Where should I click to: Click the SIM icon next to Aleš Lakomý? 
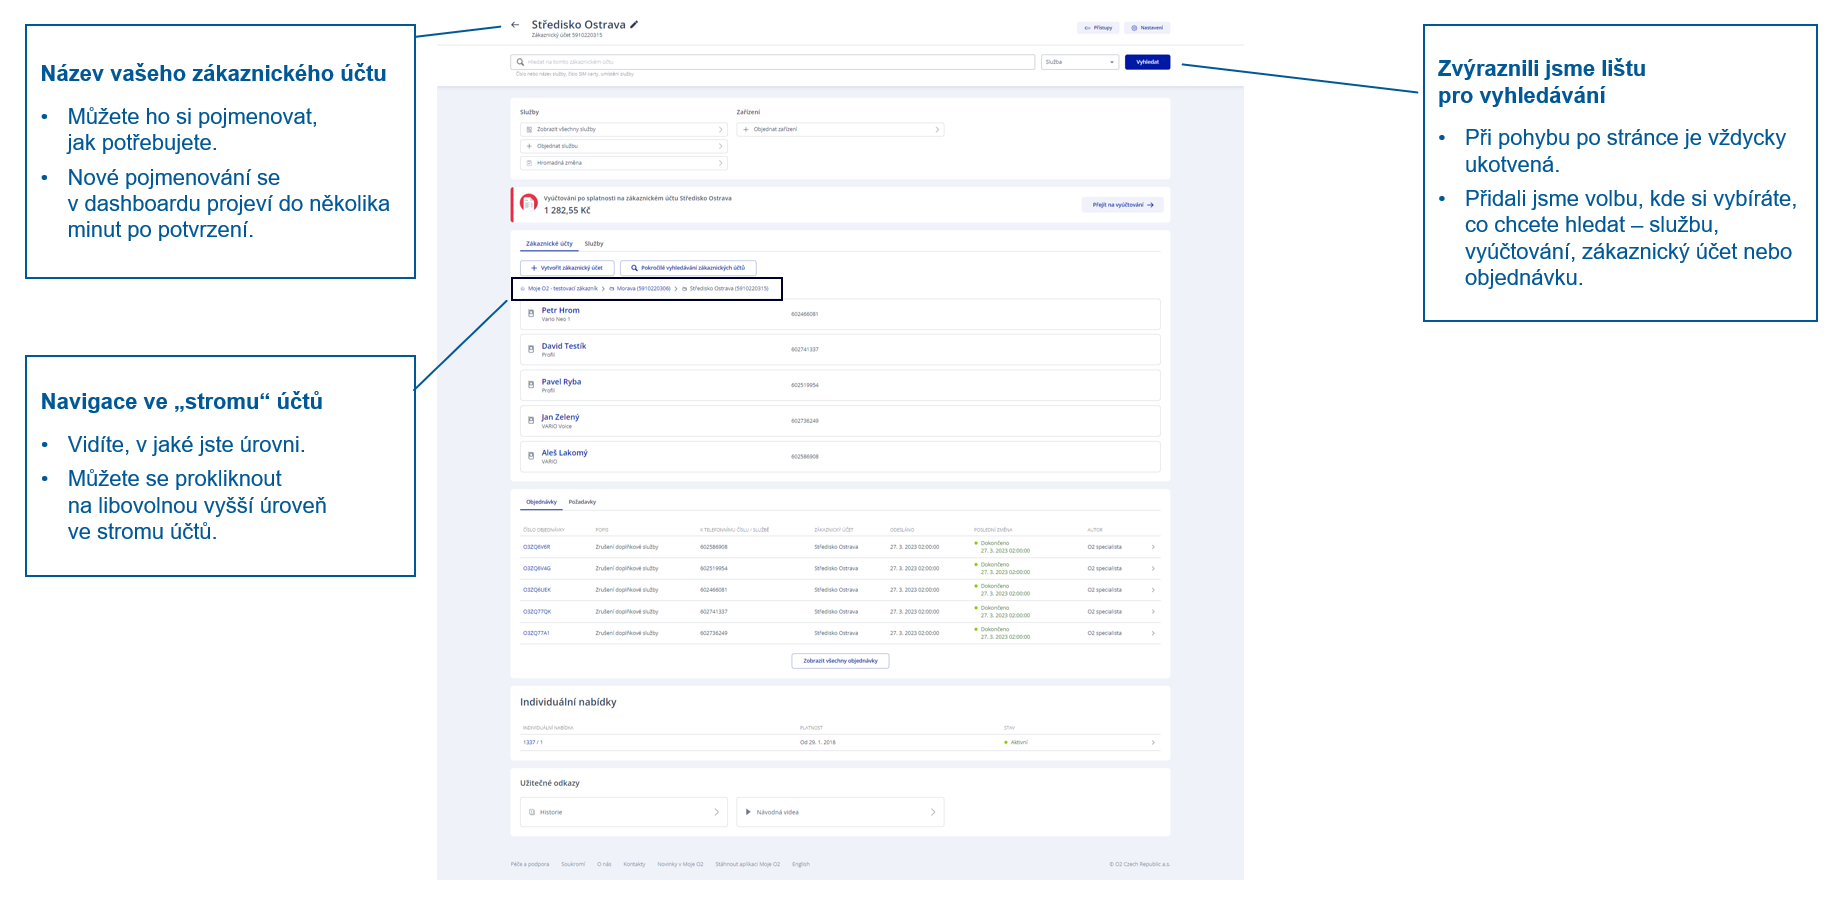click(x=531, y=456)
